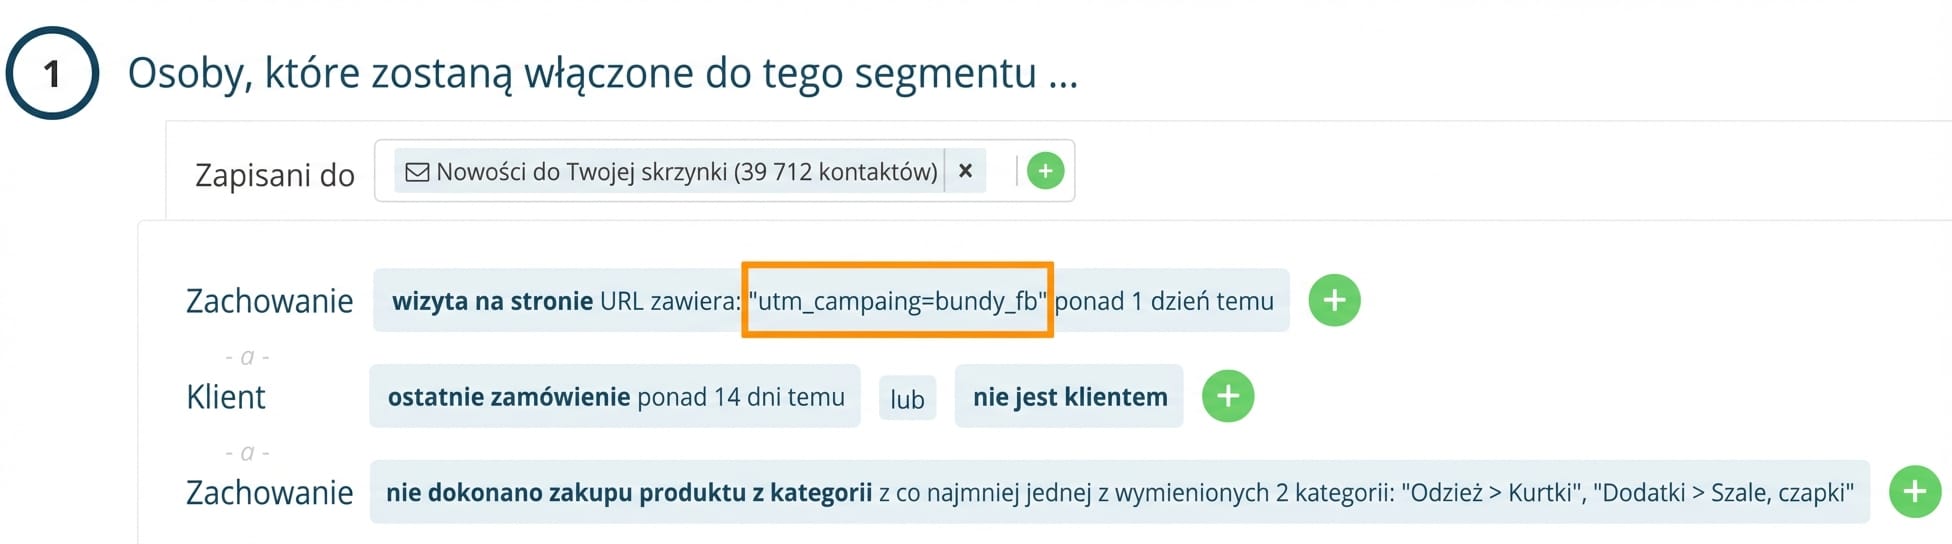
Task: Remove the Nowości do Twojej skrzynki list
Action: coord(965,171)
